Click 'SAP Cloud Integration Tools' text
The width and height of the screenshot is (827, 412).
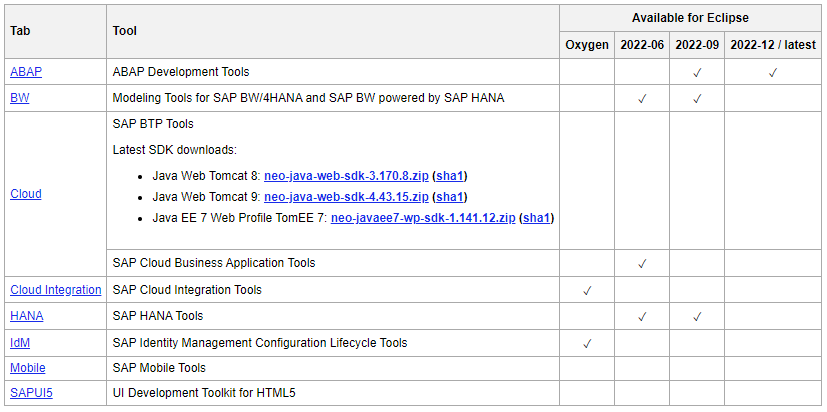pos(187,290)
